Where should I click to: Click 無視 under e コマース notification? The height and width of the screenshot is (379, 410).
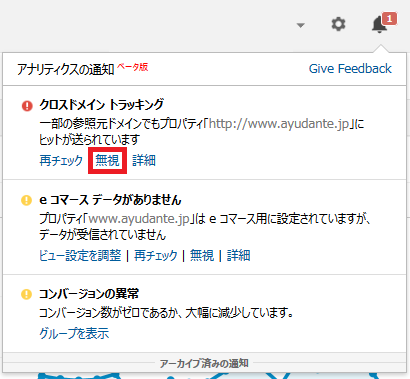[x=202, y=255]
